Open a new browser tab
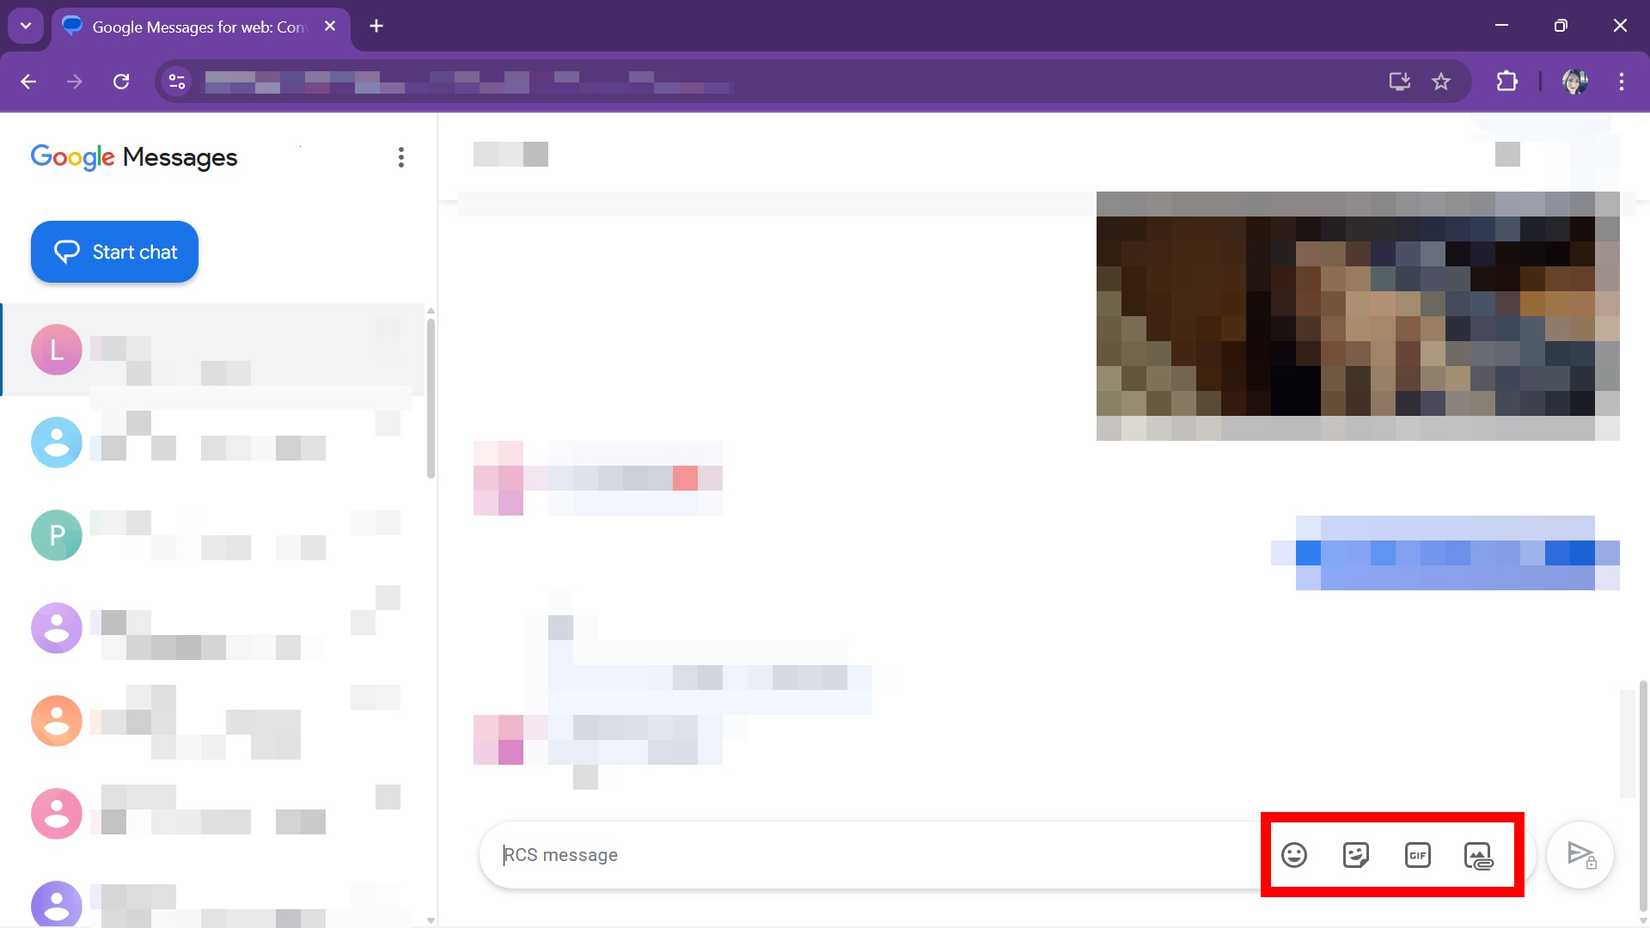The image size is (1650, 928). click(x=376, y=26)
